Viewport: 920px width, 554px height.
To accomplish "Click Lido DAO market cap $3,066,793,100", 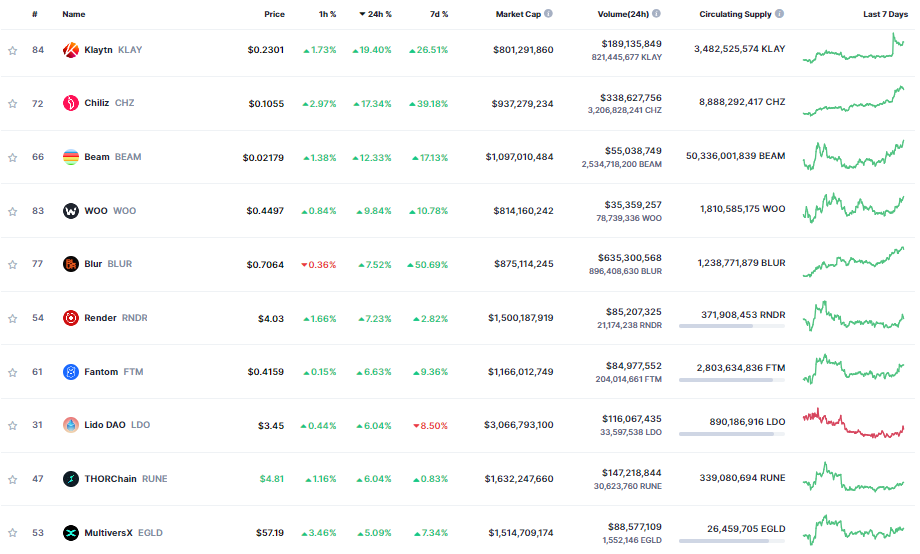I will (x=519, y=425).
